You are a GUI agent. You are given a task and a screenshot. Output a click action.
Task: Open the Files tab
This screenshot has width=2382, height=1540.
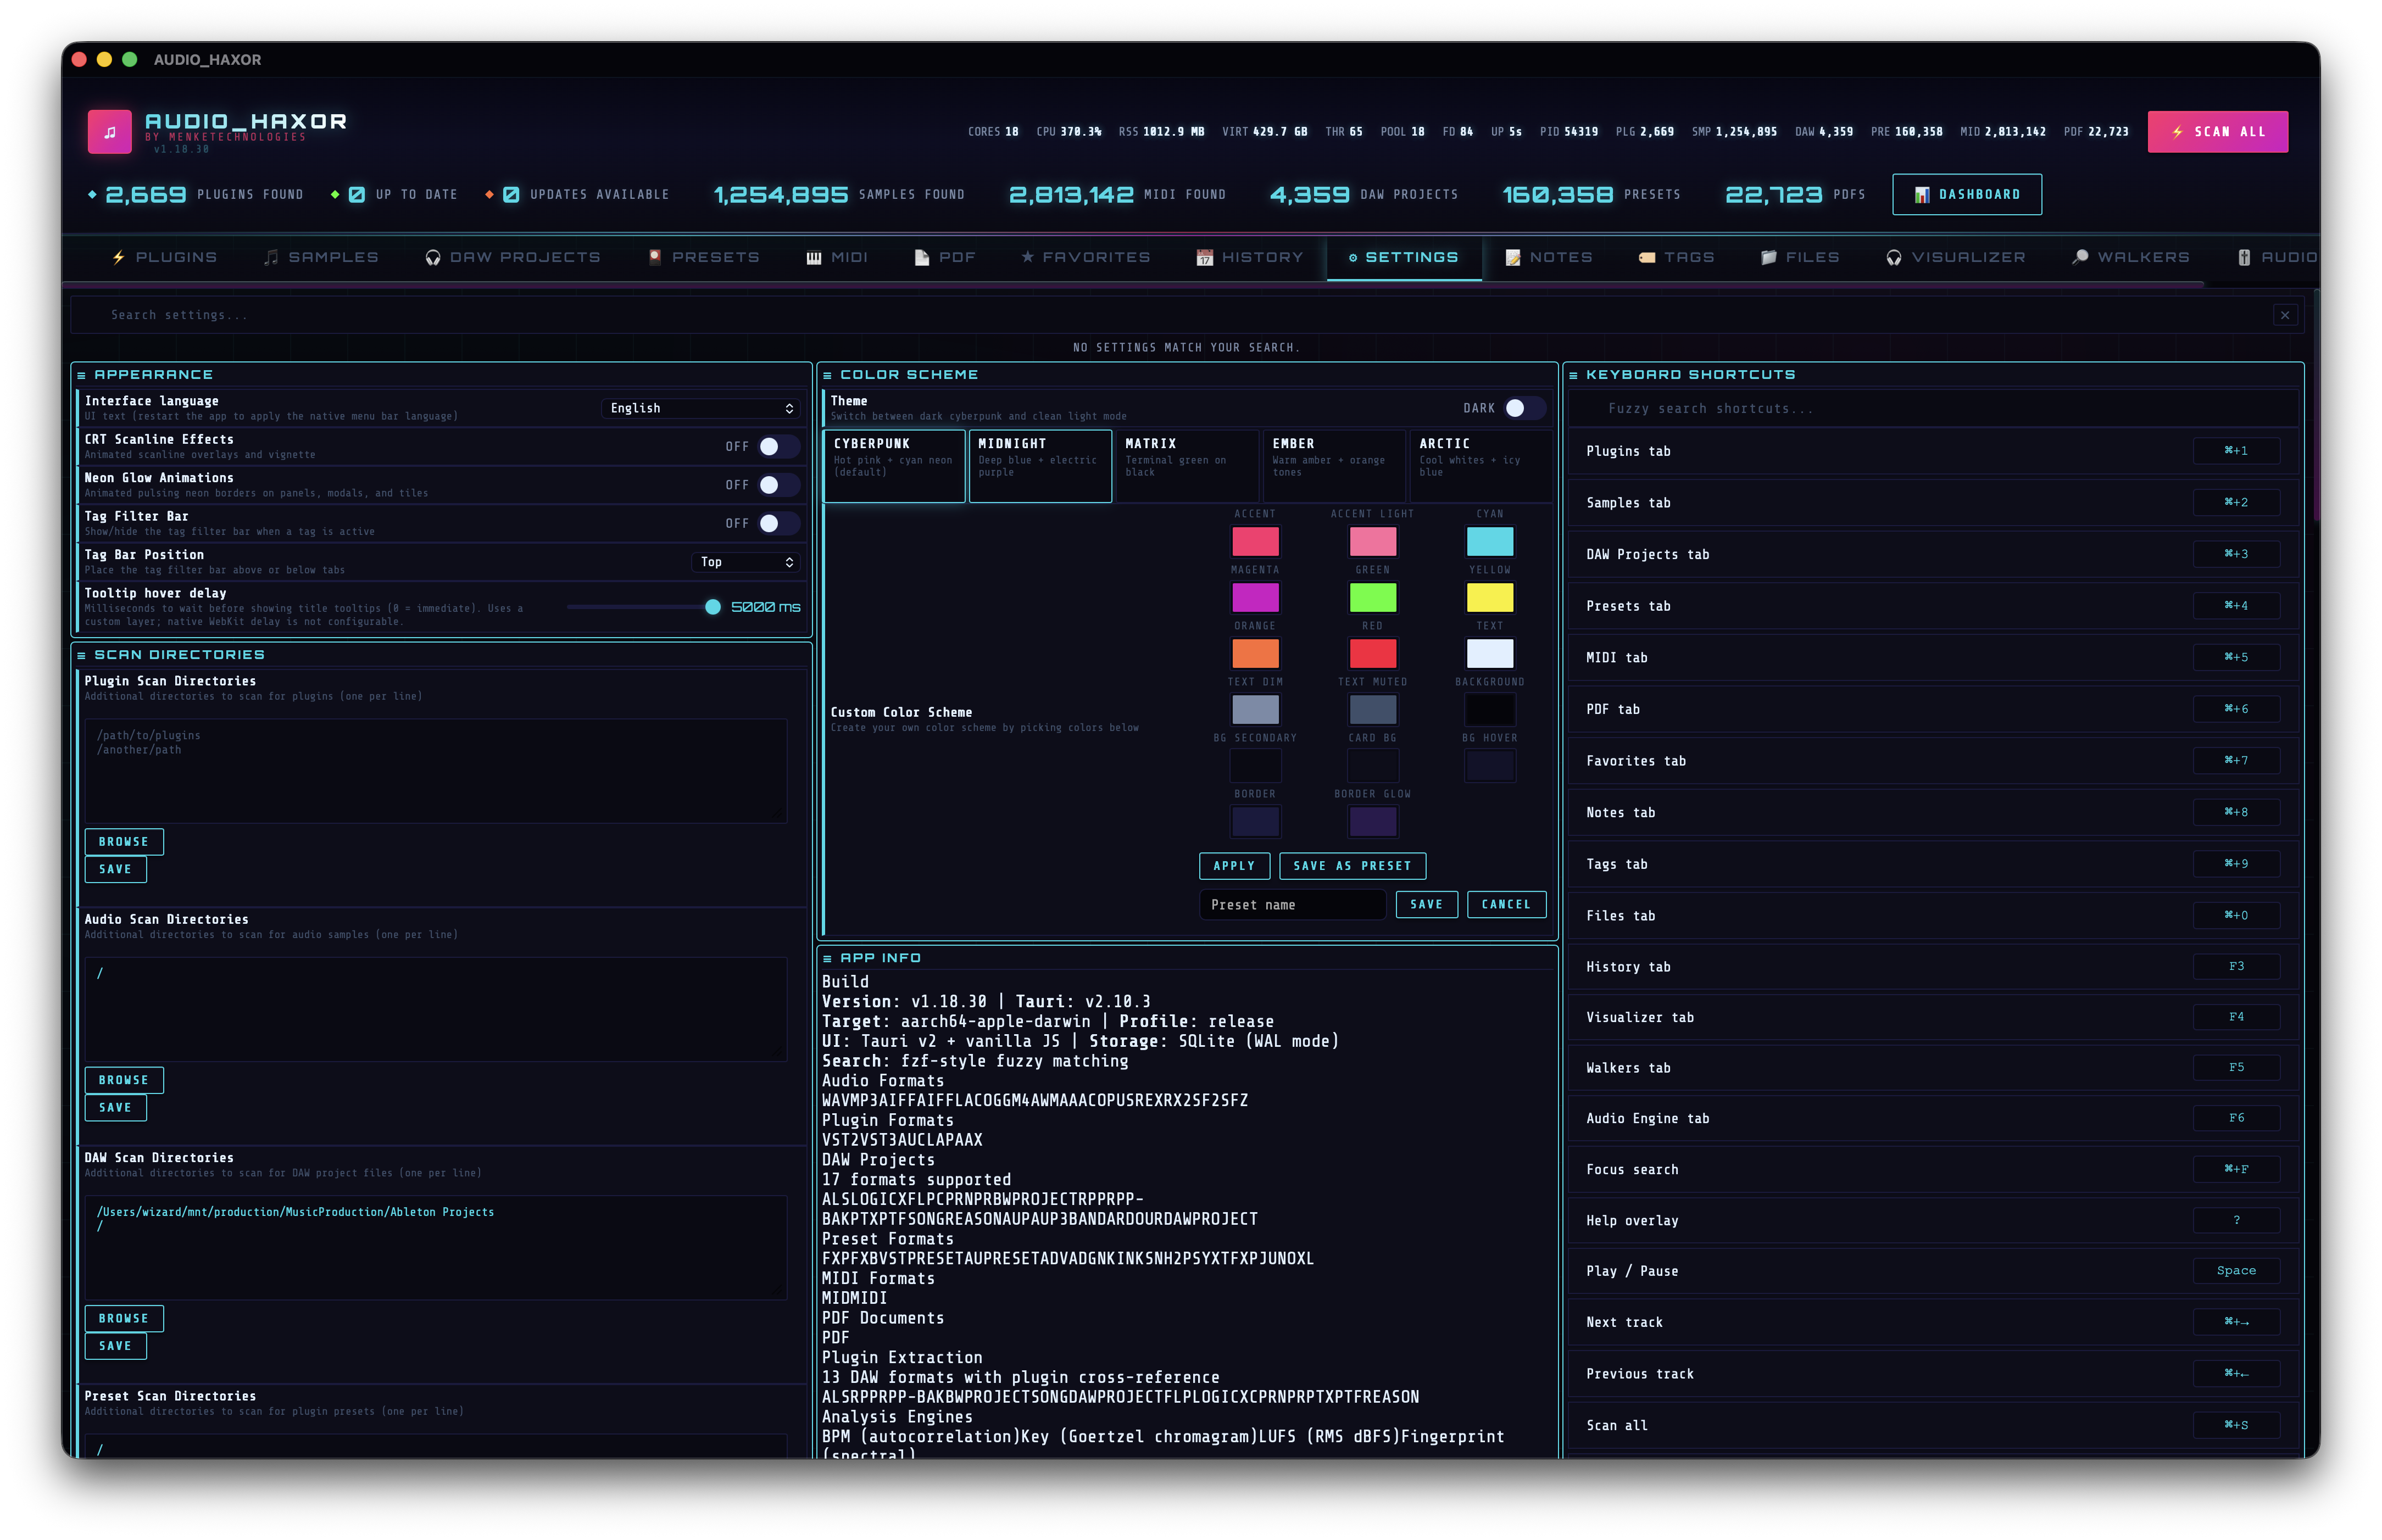1800,257
